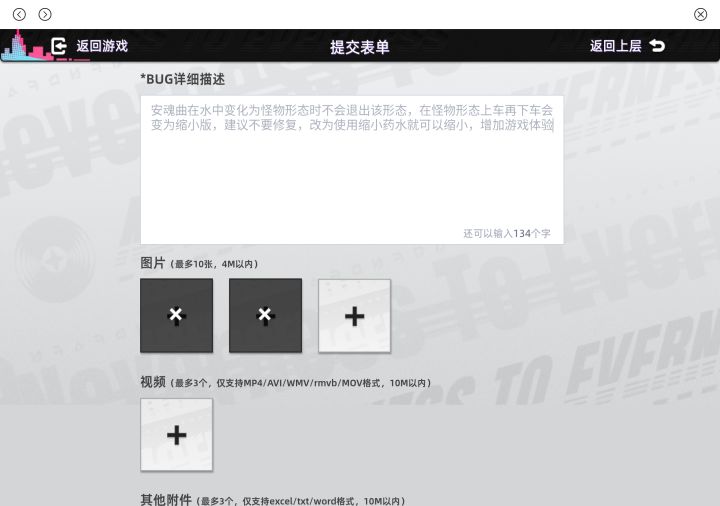Image resolution: width=720 pixels, height=506 pixels.
Task: Close the form window with the X icon
Action: pyautogui.click(x=700, y=15)
